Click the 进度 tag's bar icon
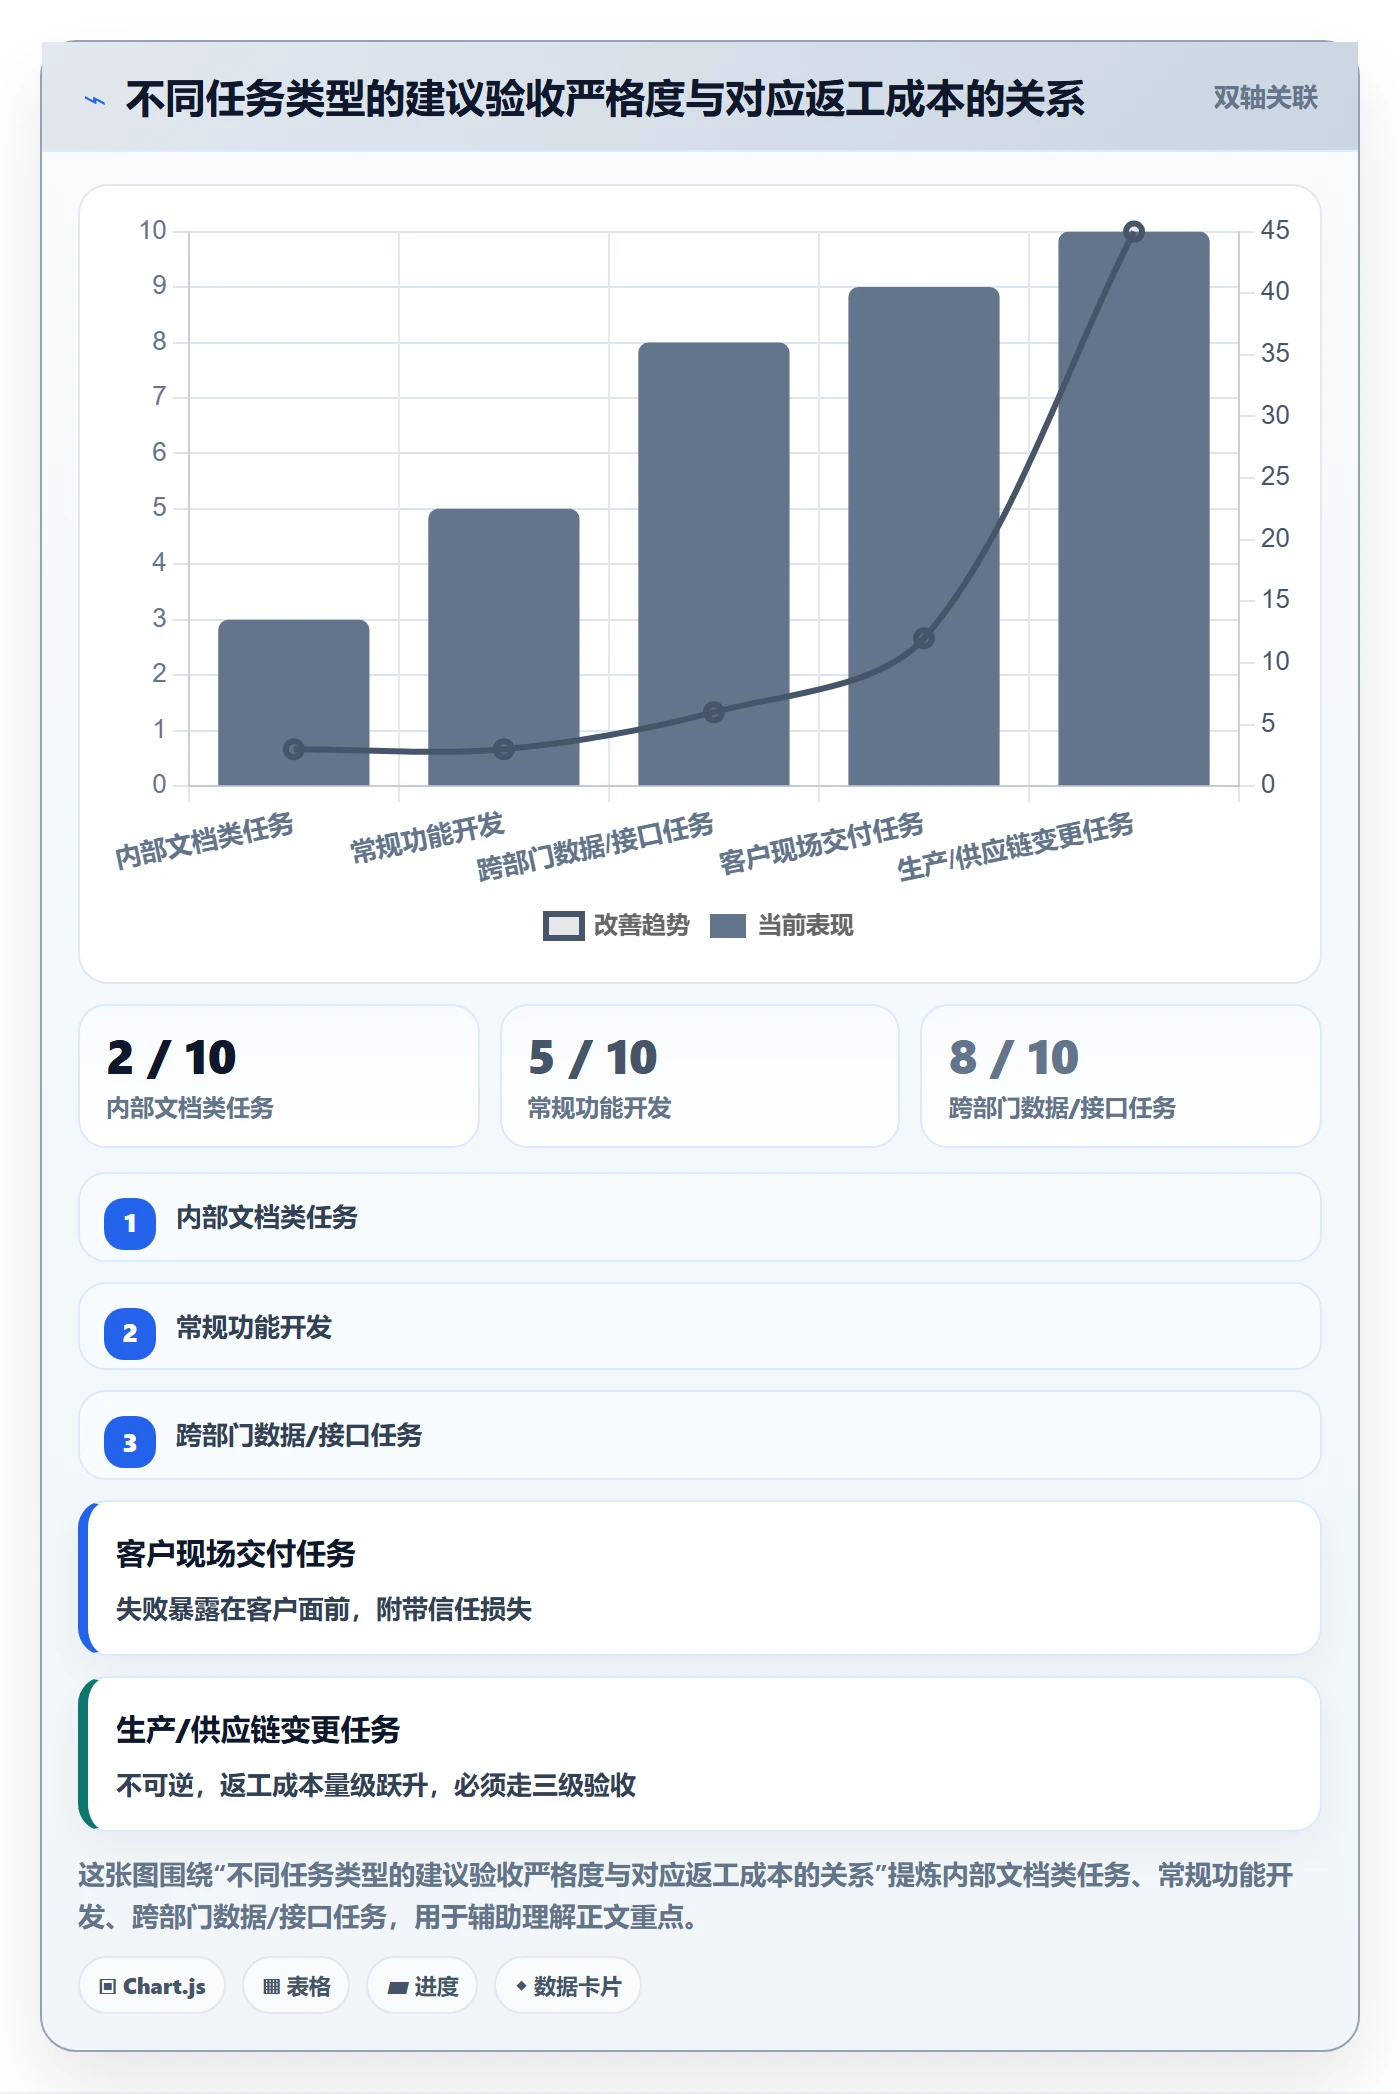 [398, 1988]
